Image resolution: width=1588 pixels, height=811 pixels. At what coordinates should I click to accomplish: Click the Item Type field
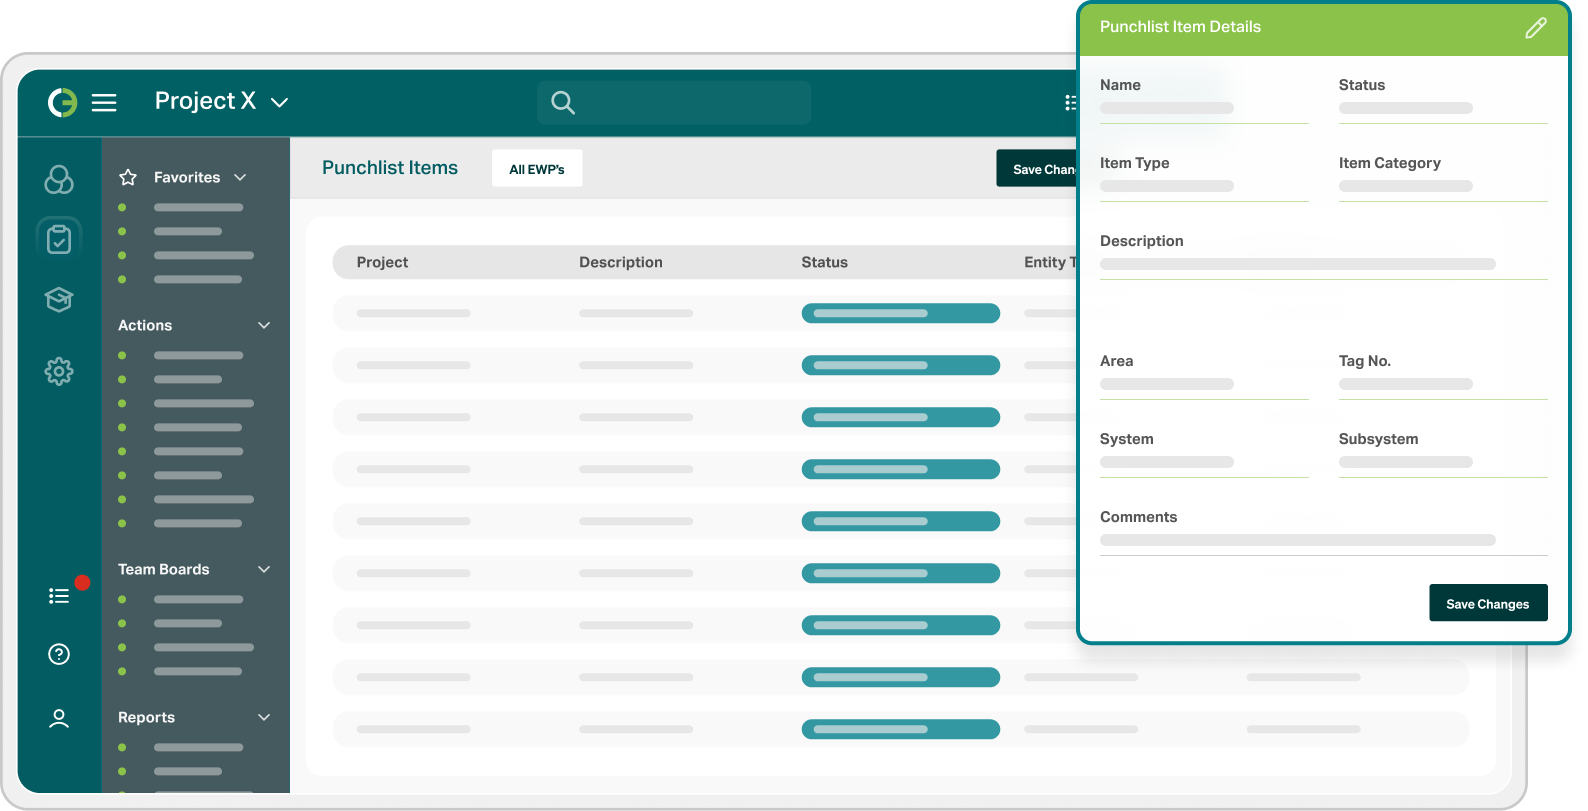(x=1204, y=186)
